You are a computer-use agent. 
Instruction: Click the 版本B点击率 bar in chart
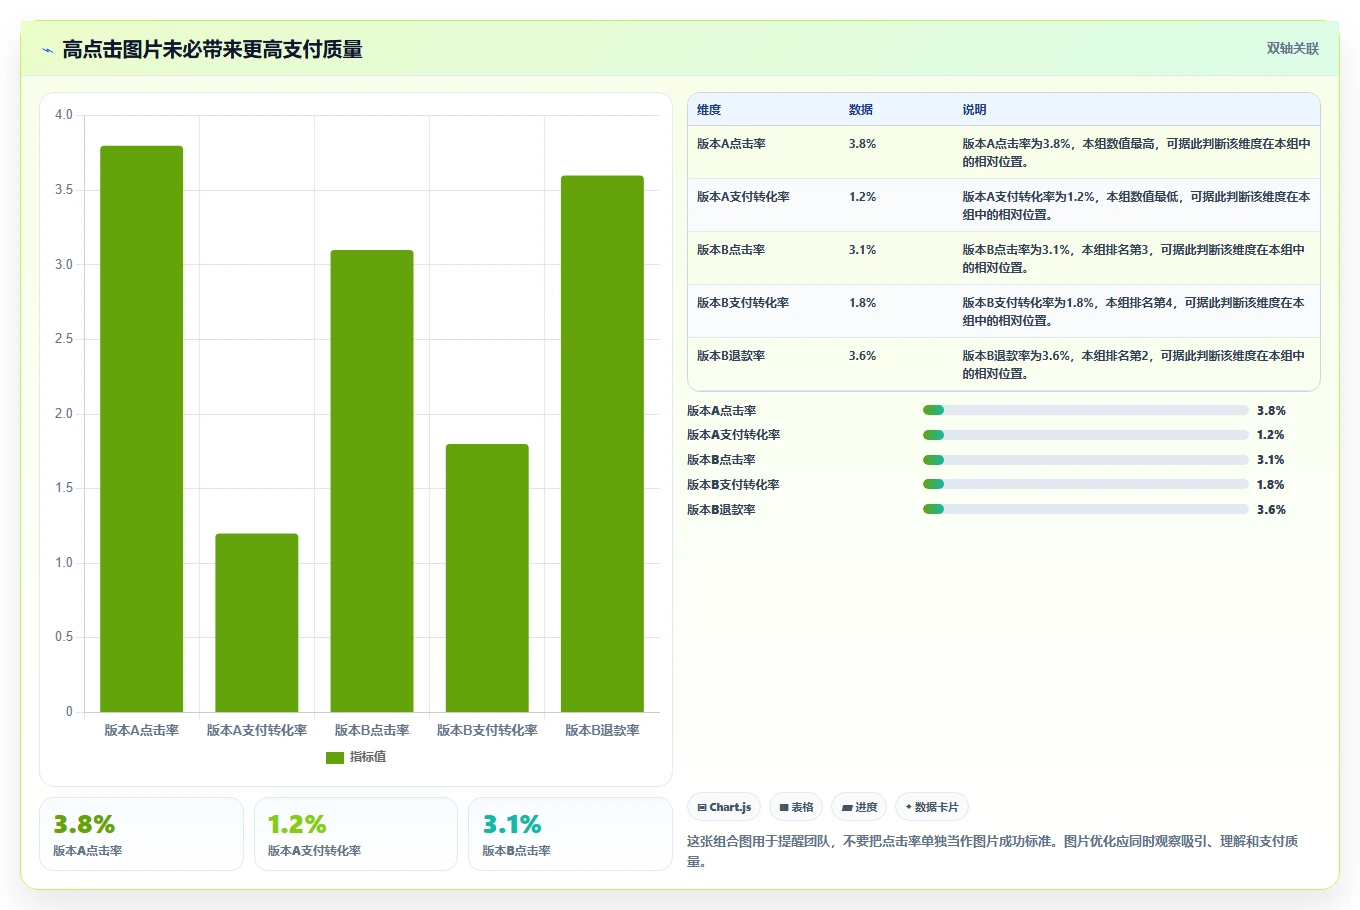pos(372,481)
